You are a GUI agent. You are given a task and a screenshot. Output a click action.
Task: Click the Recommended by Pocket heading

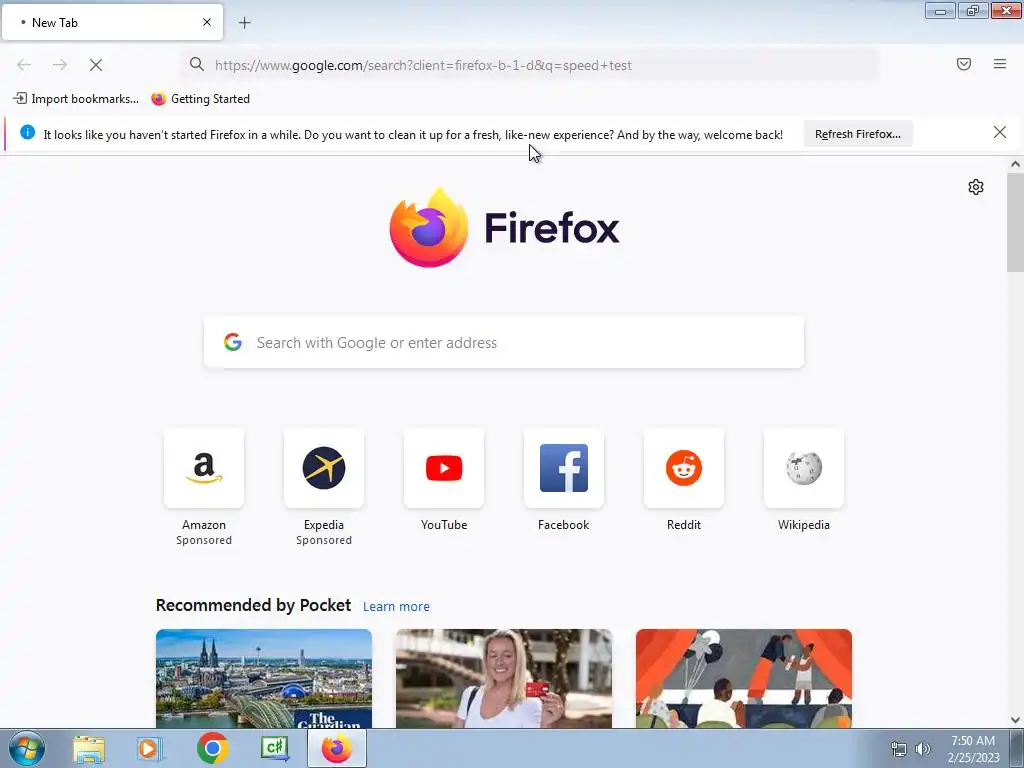pyautogui.click(x=253, y=605)
